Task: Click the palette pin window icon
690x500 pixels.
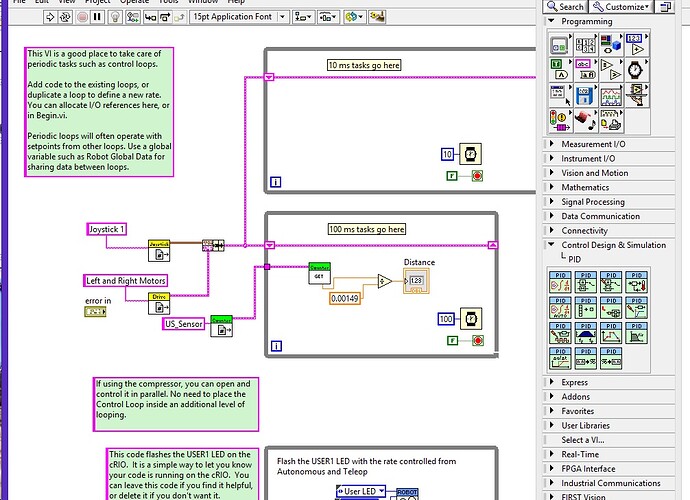Action: pos(665,7)
